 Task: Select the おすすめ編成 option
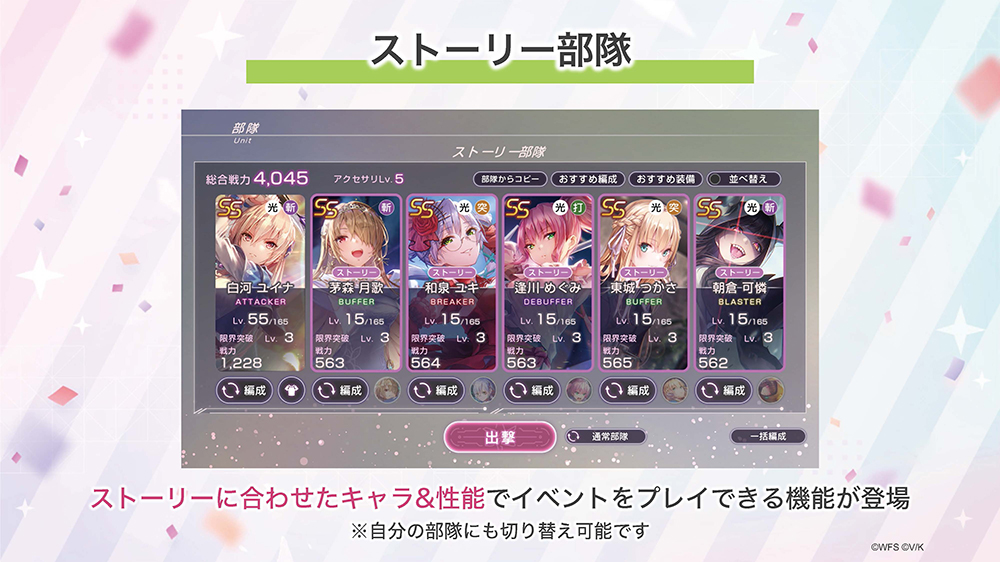(x=588, y=179)
